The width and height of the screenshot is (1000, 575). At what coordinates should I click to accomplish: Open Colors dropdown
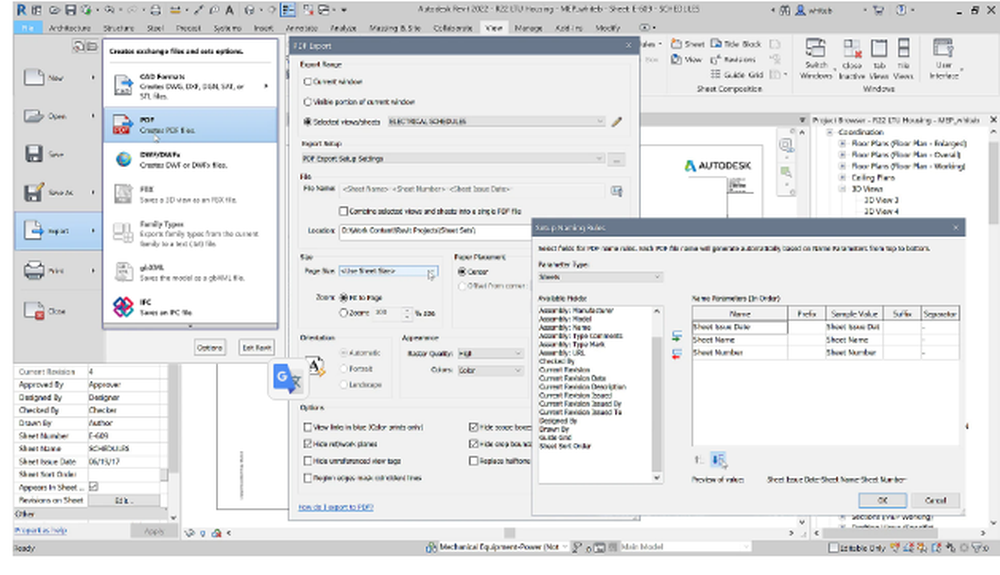pyautogui.click(x=490, y=370)
